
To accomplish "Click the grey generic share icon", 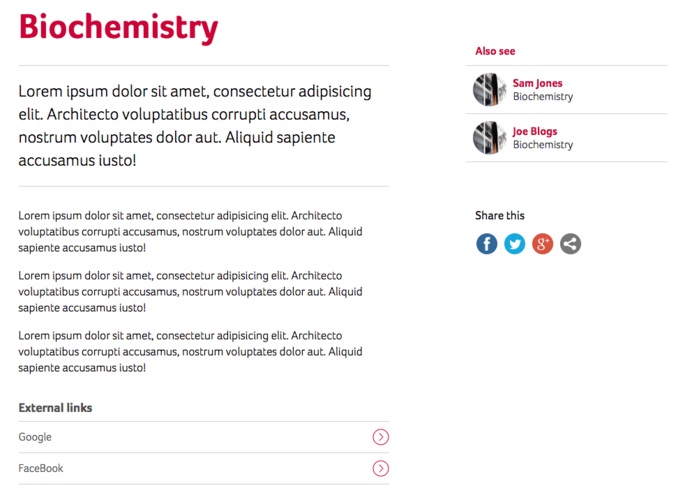I will tap(570, 244).
